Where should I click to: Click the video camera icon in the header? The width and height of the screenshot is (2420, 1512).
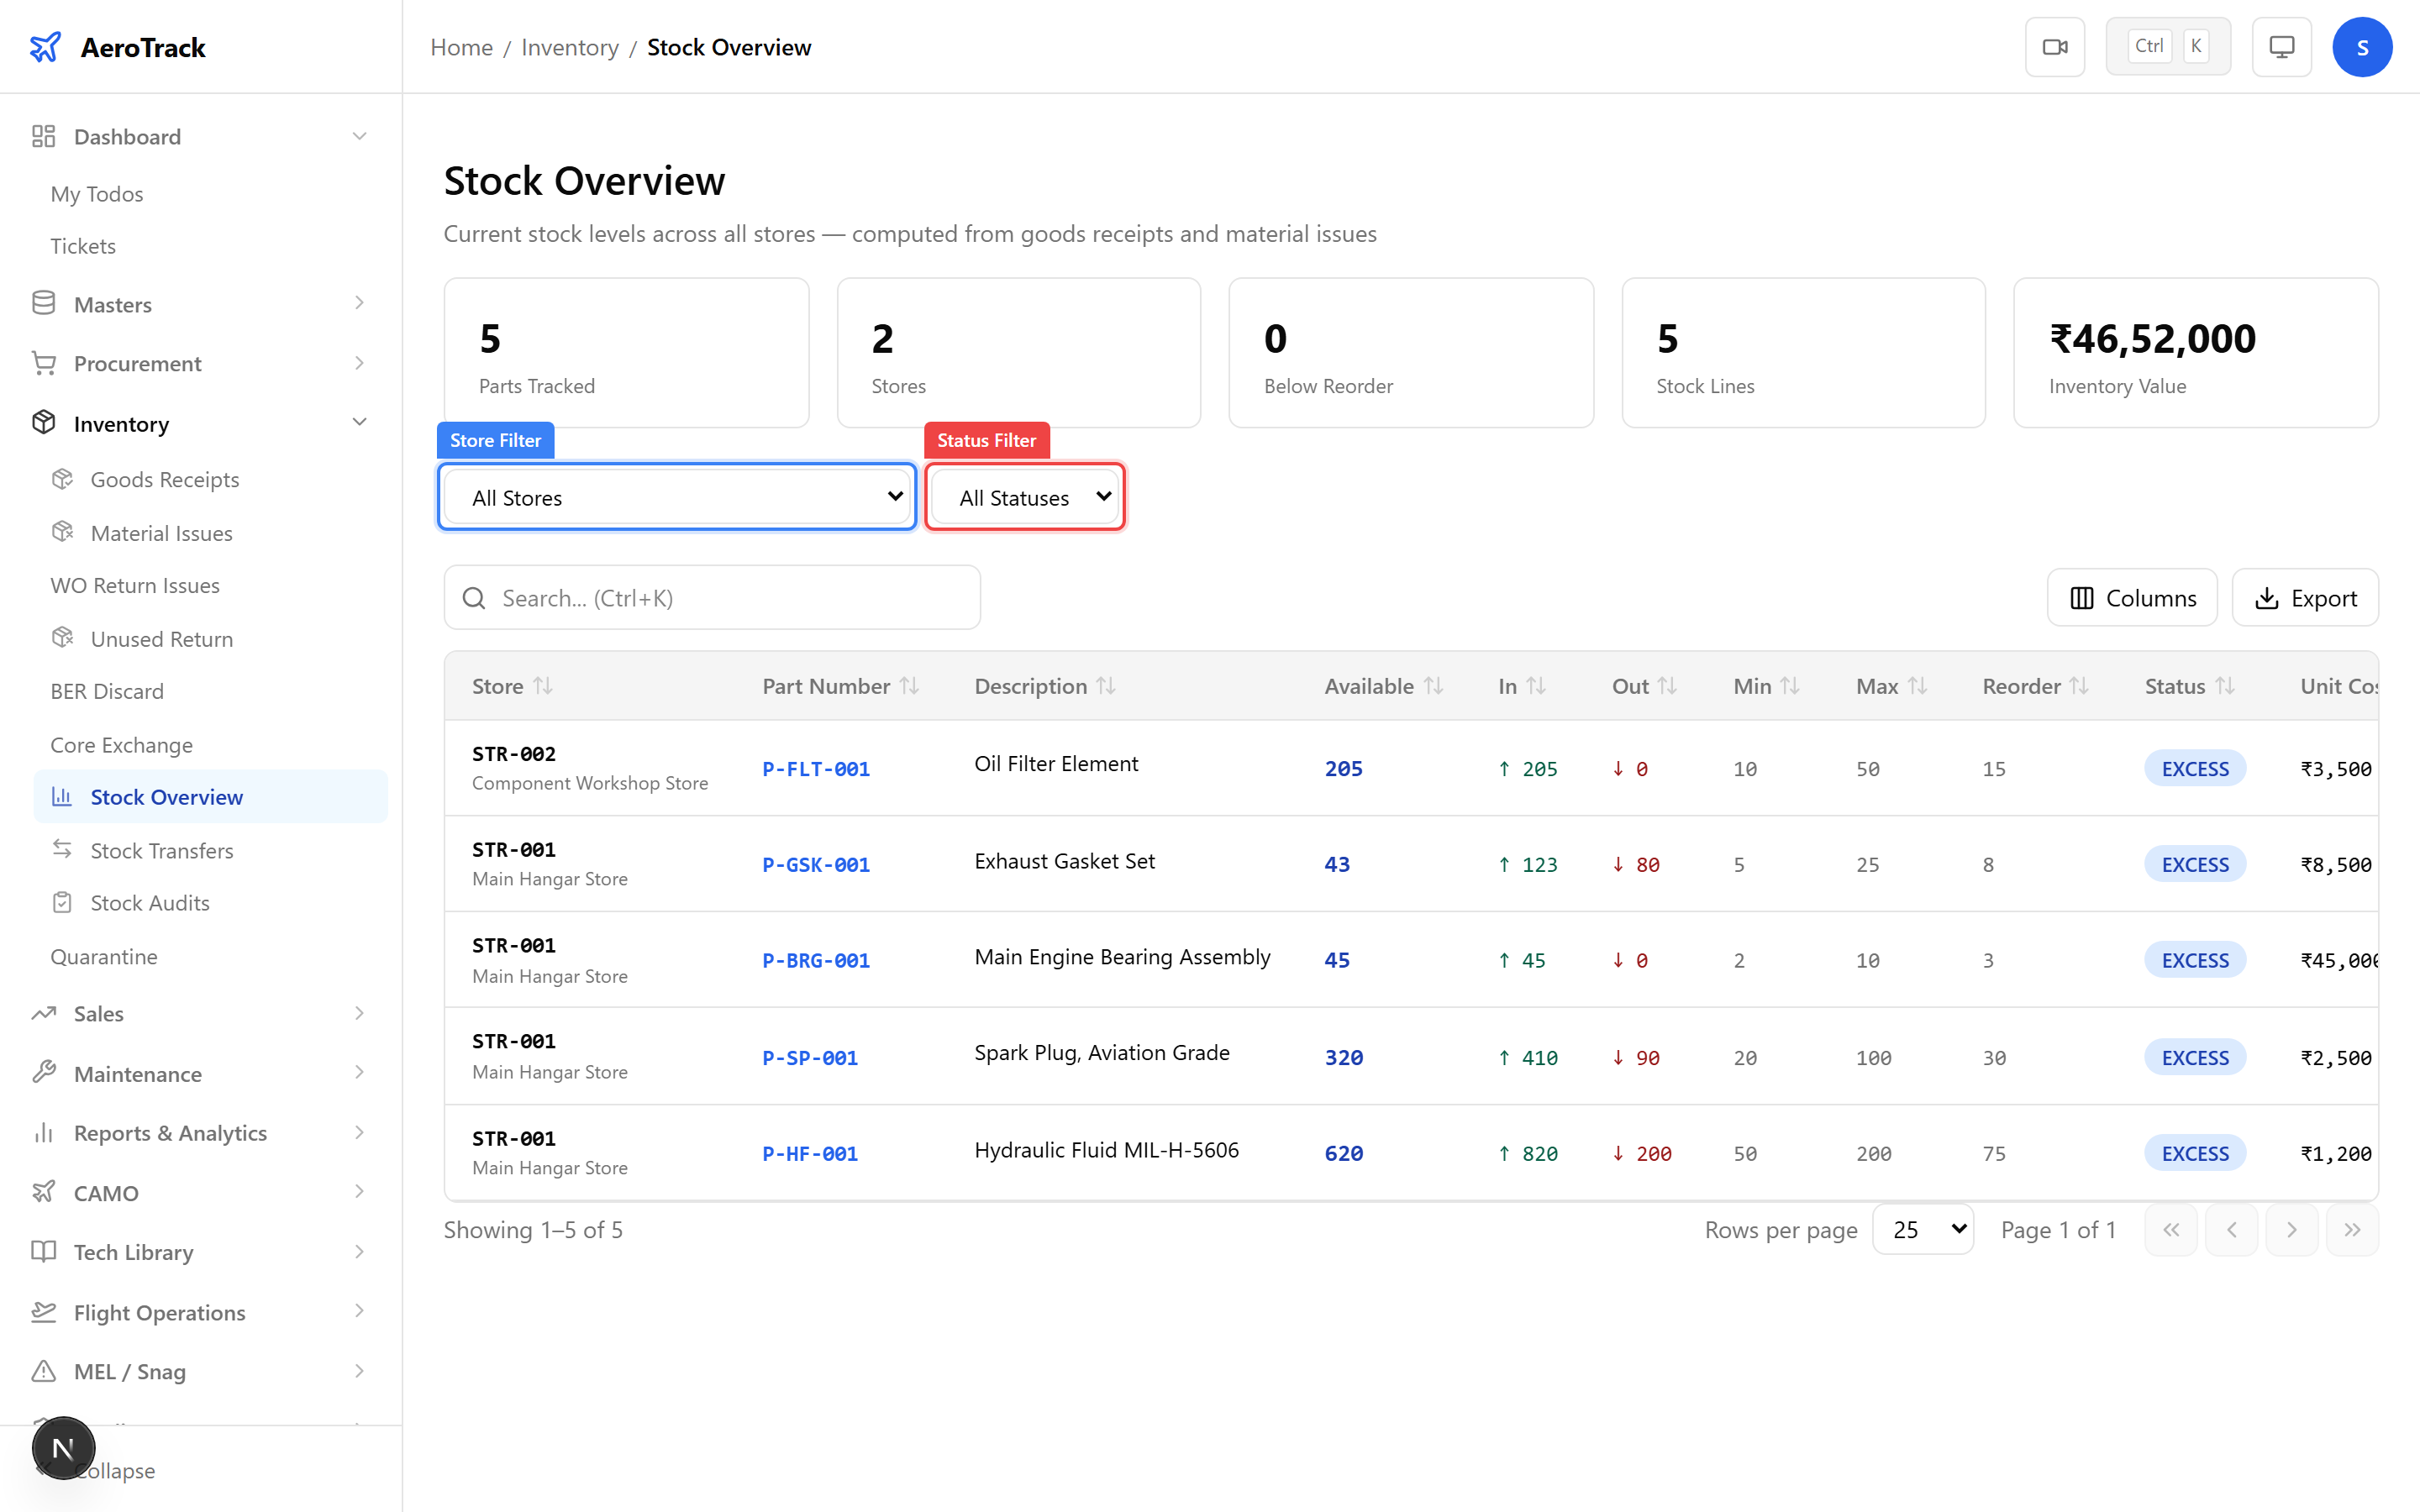click(2055, 46)
